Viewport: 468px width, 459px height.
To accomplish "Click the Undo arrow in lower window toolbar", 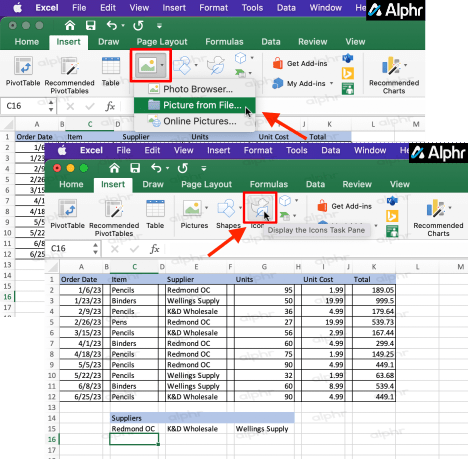I will (156, 168).
